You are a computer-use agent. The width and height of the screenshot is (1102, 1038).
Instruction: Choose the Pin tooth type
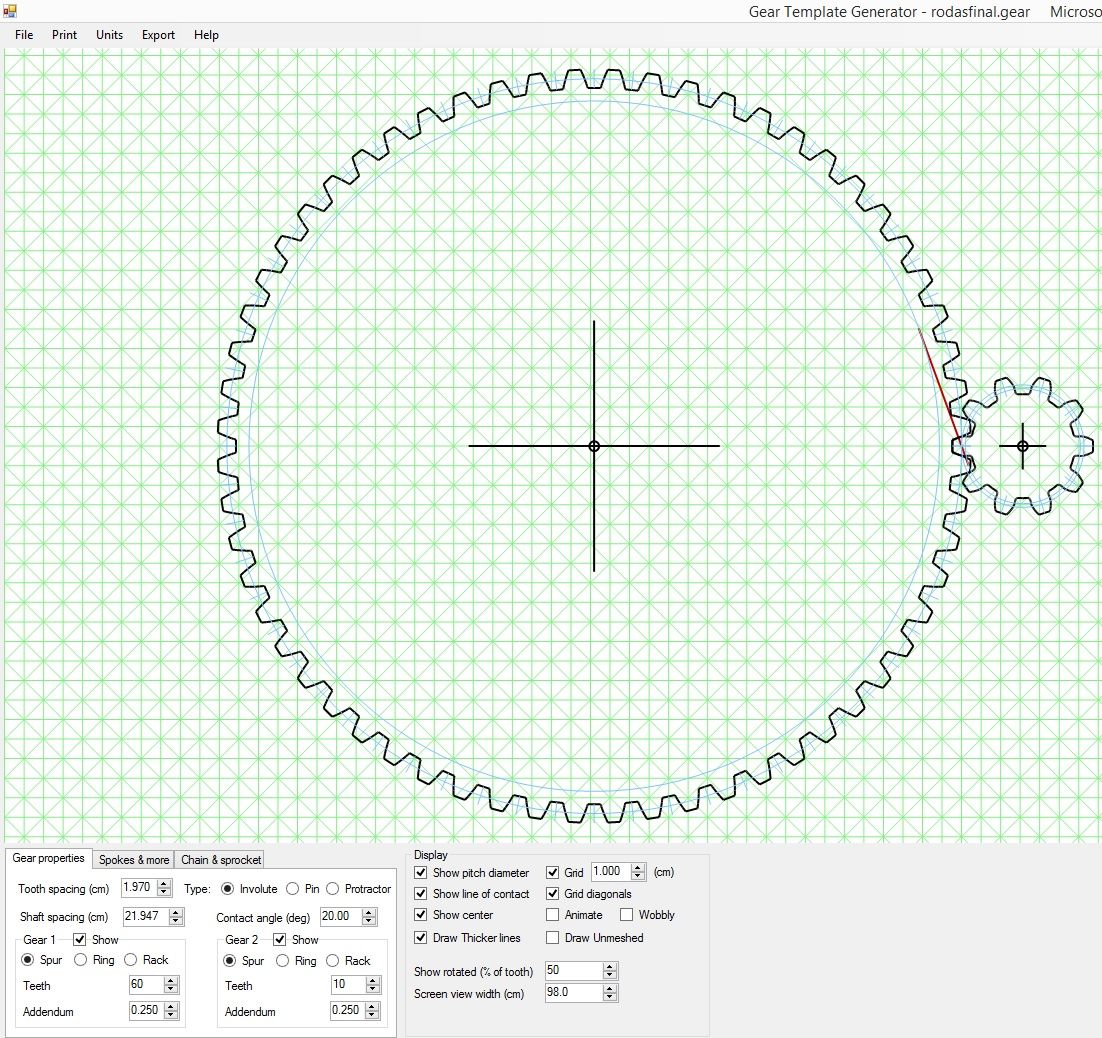(x=293, y=889)
